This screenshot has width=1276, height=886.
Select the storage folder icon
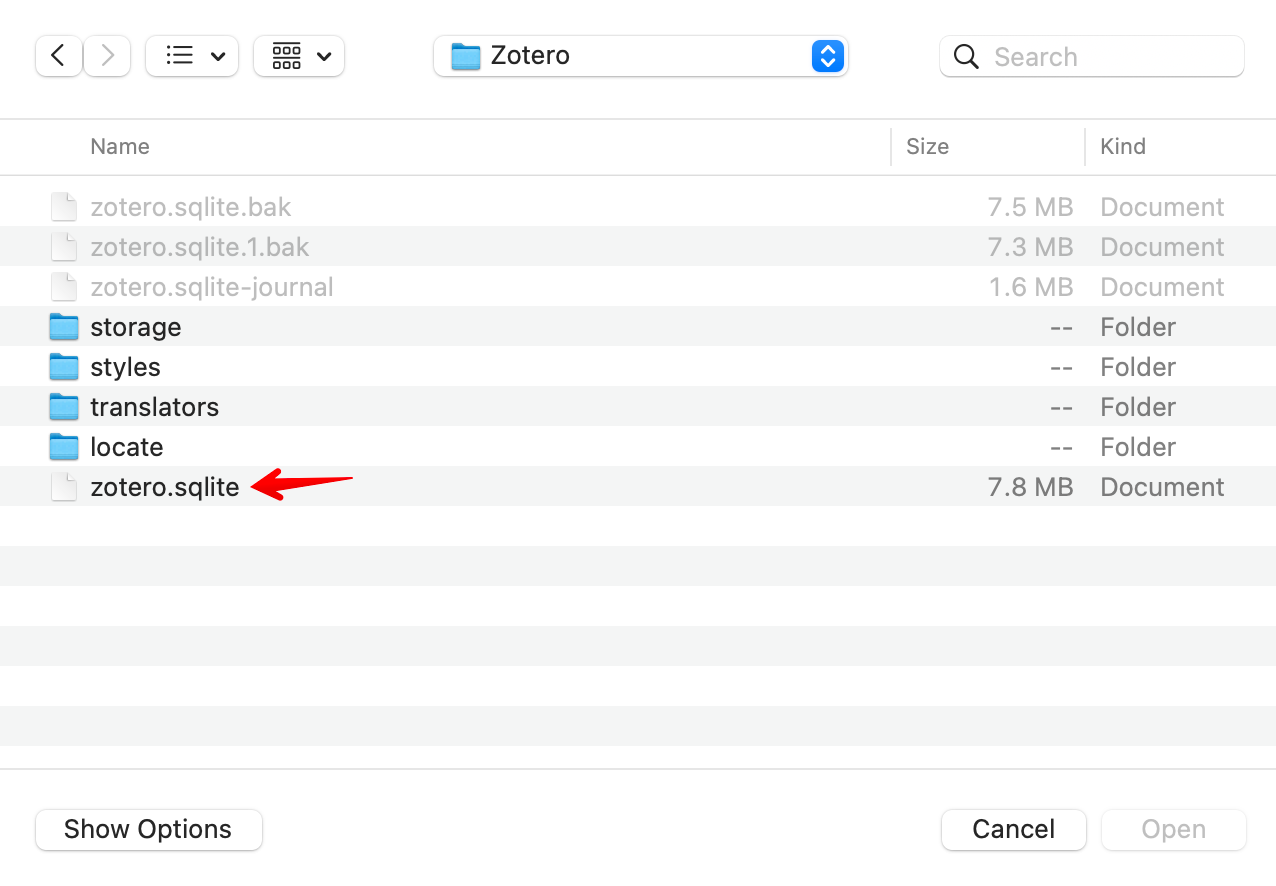pyautogui.click(x=64, y=327)
